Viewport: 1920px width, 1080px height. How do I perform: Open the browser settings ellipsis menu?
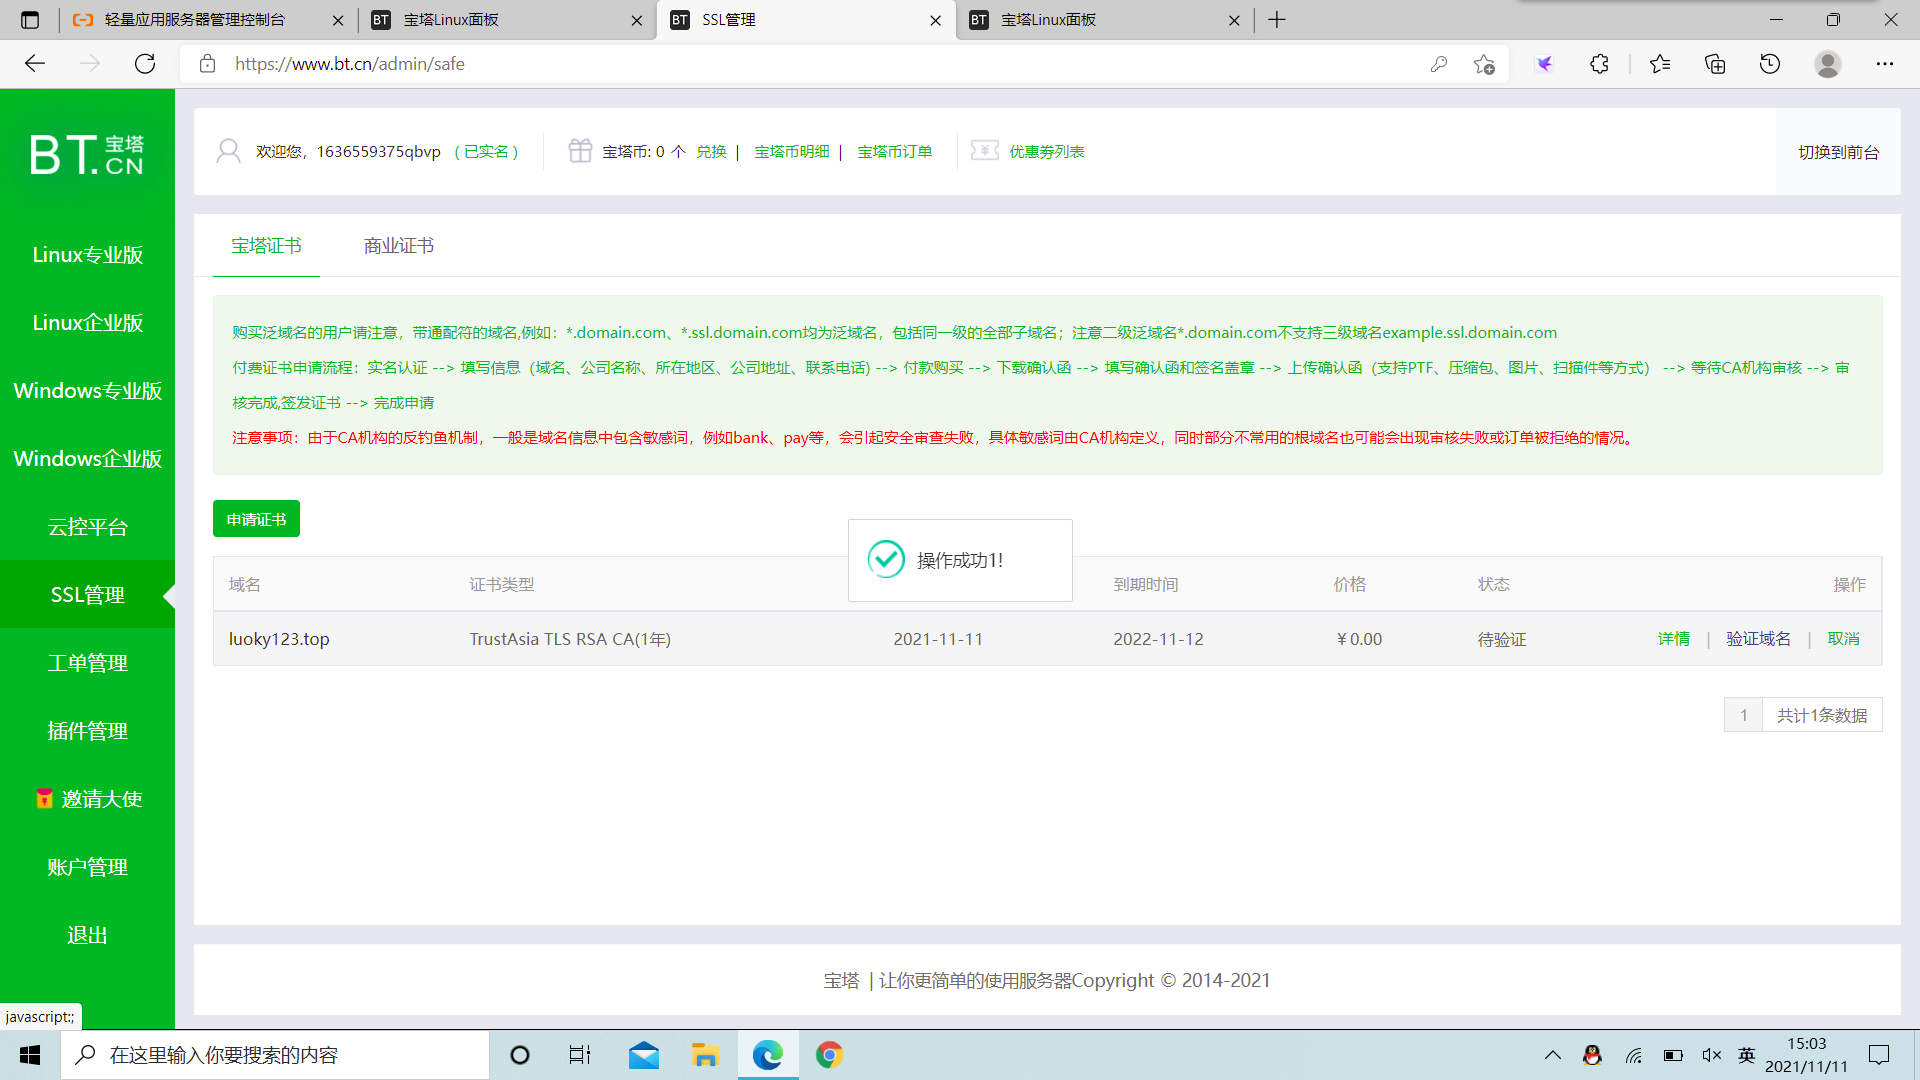(1885, 64)
